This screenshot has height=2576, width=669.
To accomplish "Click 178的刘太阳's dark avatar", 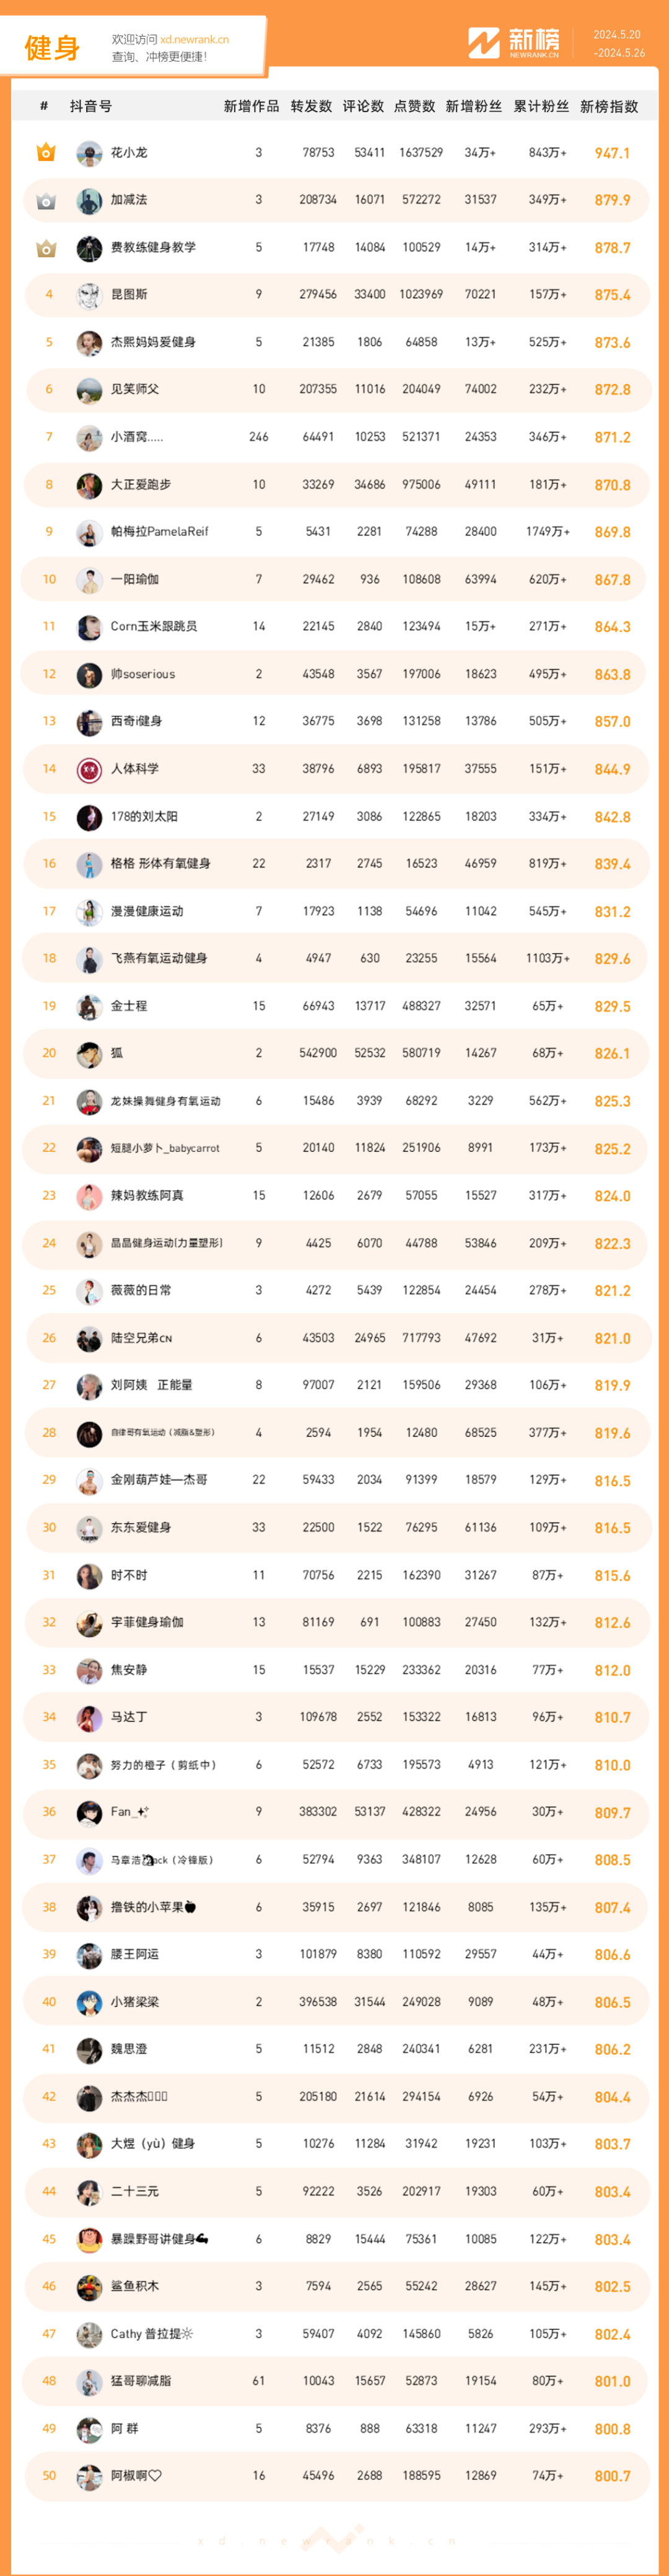I will coord(89,817).
